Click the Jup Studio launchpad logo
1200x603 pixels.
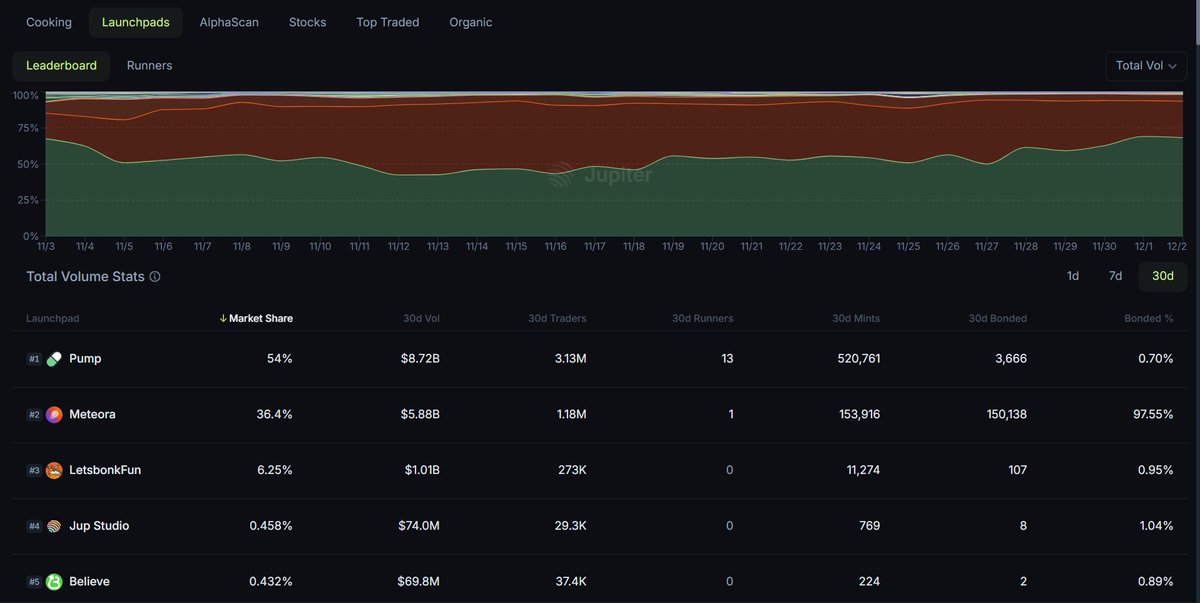(55, 525)
